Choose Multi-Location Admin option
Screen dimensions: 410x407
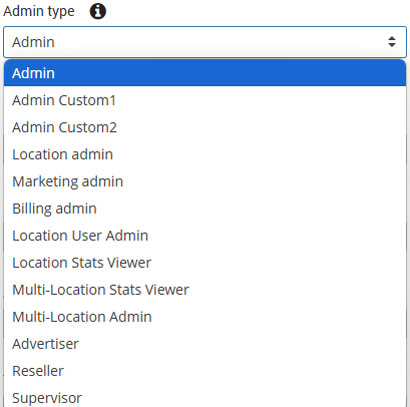[x=205, y=316]
